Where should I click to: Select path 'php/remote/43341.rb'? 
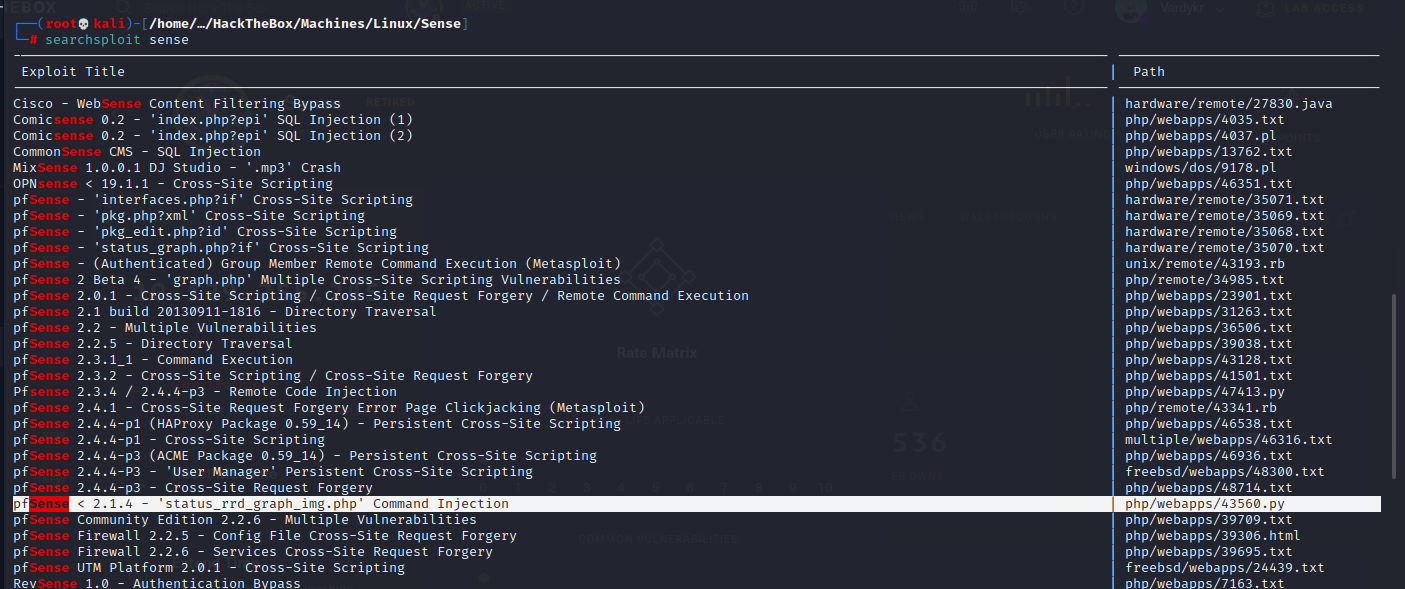(1201, 408)
